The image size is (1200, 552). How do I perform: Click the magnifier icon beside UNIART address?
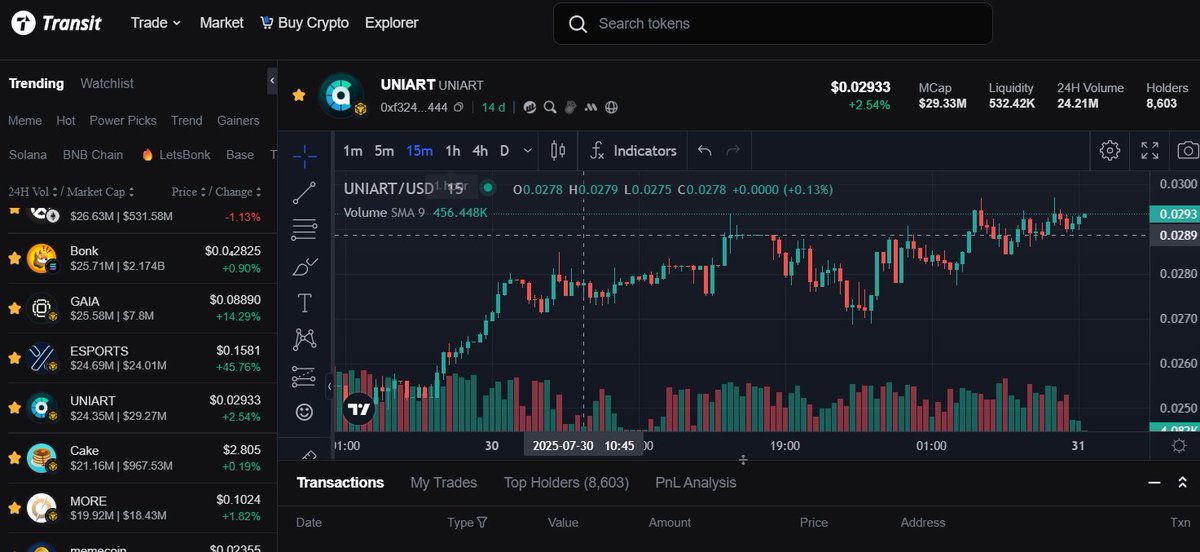550,107
